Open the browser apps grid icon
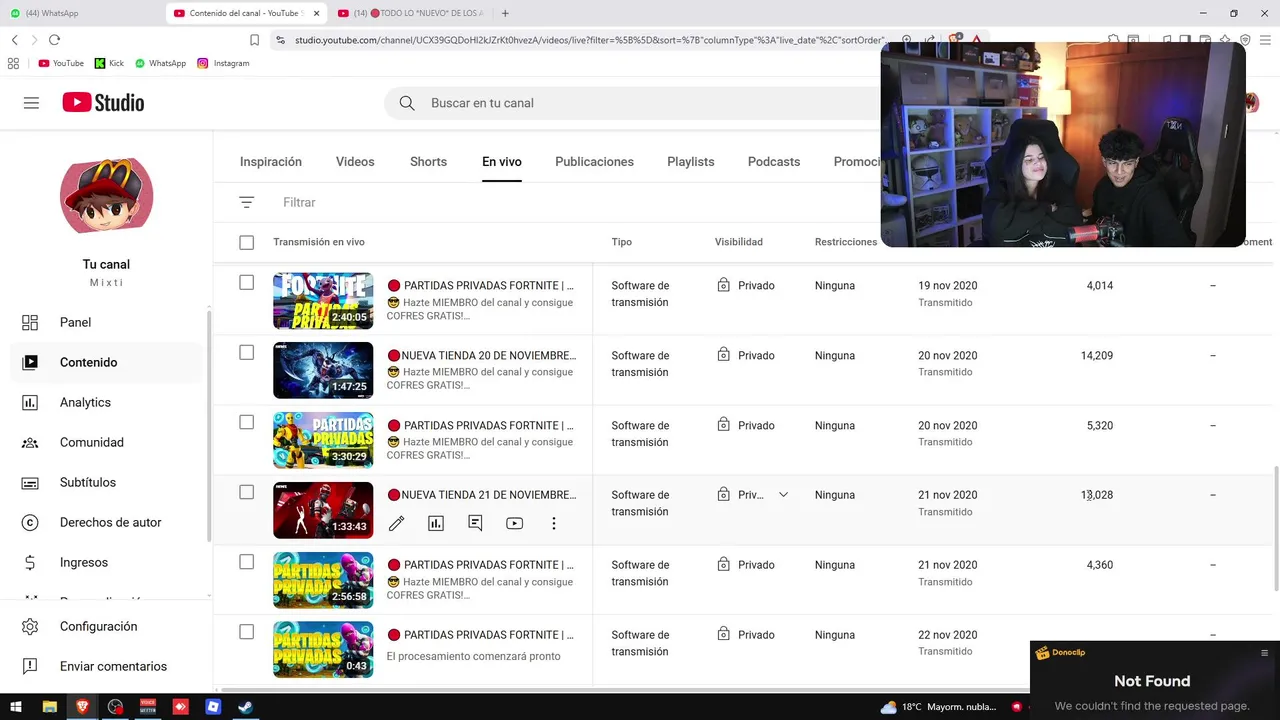Screen dimensions: 1280x720 tap(13, 63)
